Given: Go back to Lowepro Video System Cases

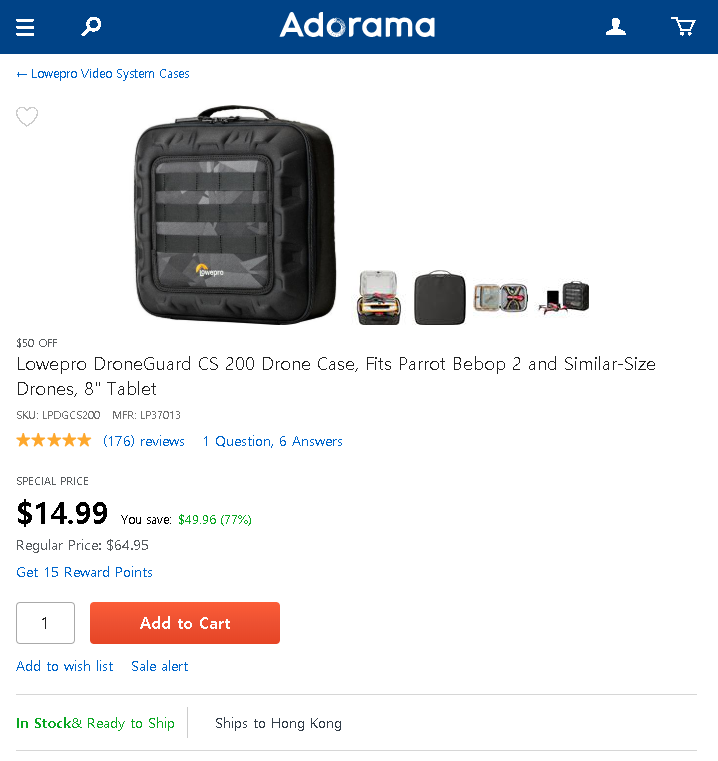Looking at the screenshot, I should point(103,74).
